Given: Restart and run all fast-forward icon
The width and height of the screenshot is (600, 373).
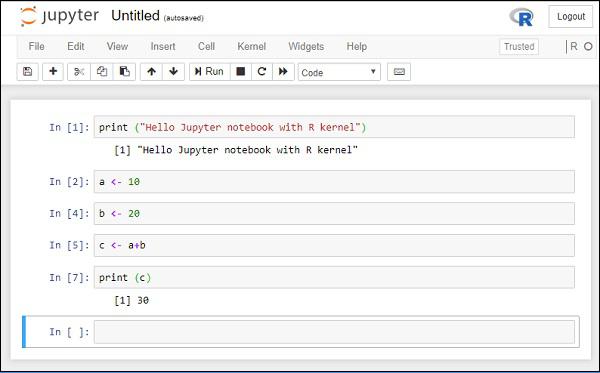Looking at the screenshot, I should (x=283, y=72).
